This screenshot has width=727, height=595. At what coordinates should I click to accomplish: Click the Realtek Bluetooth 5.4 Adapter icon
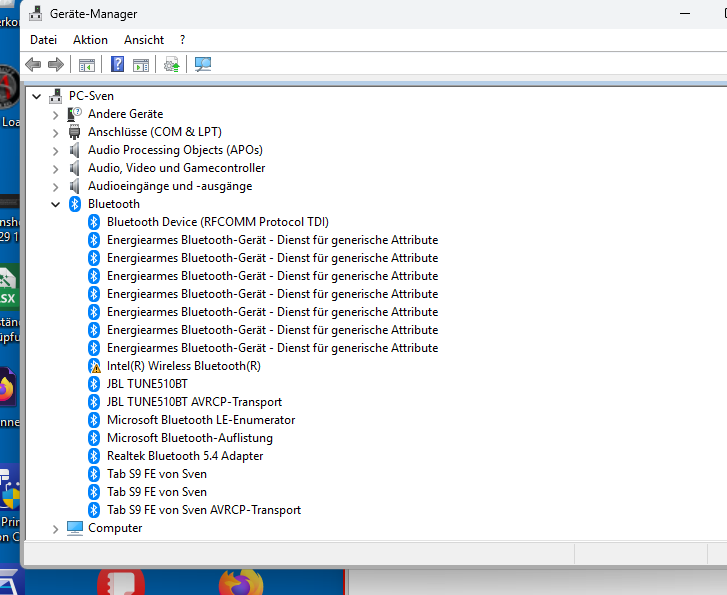pyautogui.click(x=94, y=456)
